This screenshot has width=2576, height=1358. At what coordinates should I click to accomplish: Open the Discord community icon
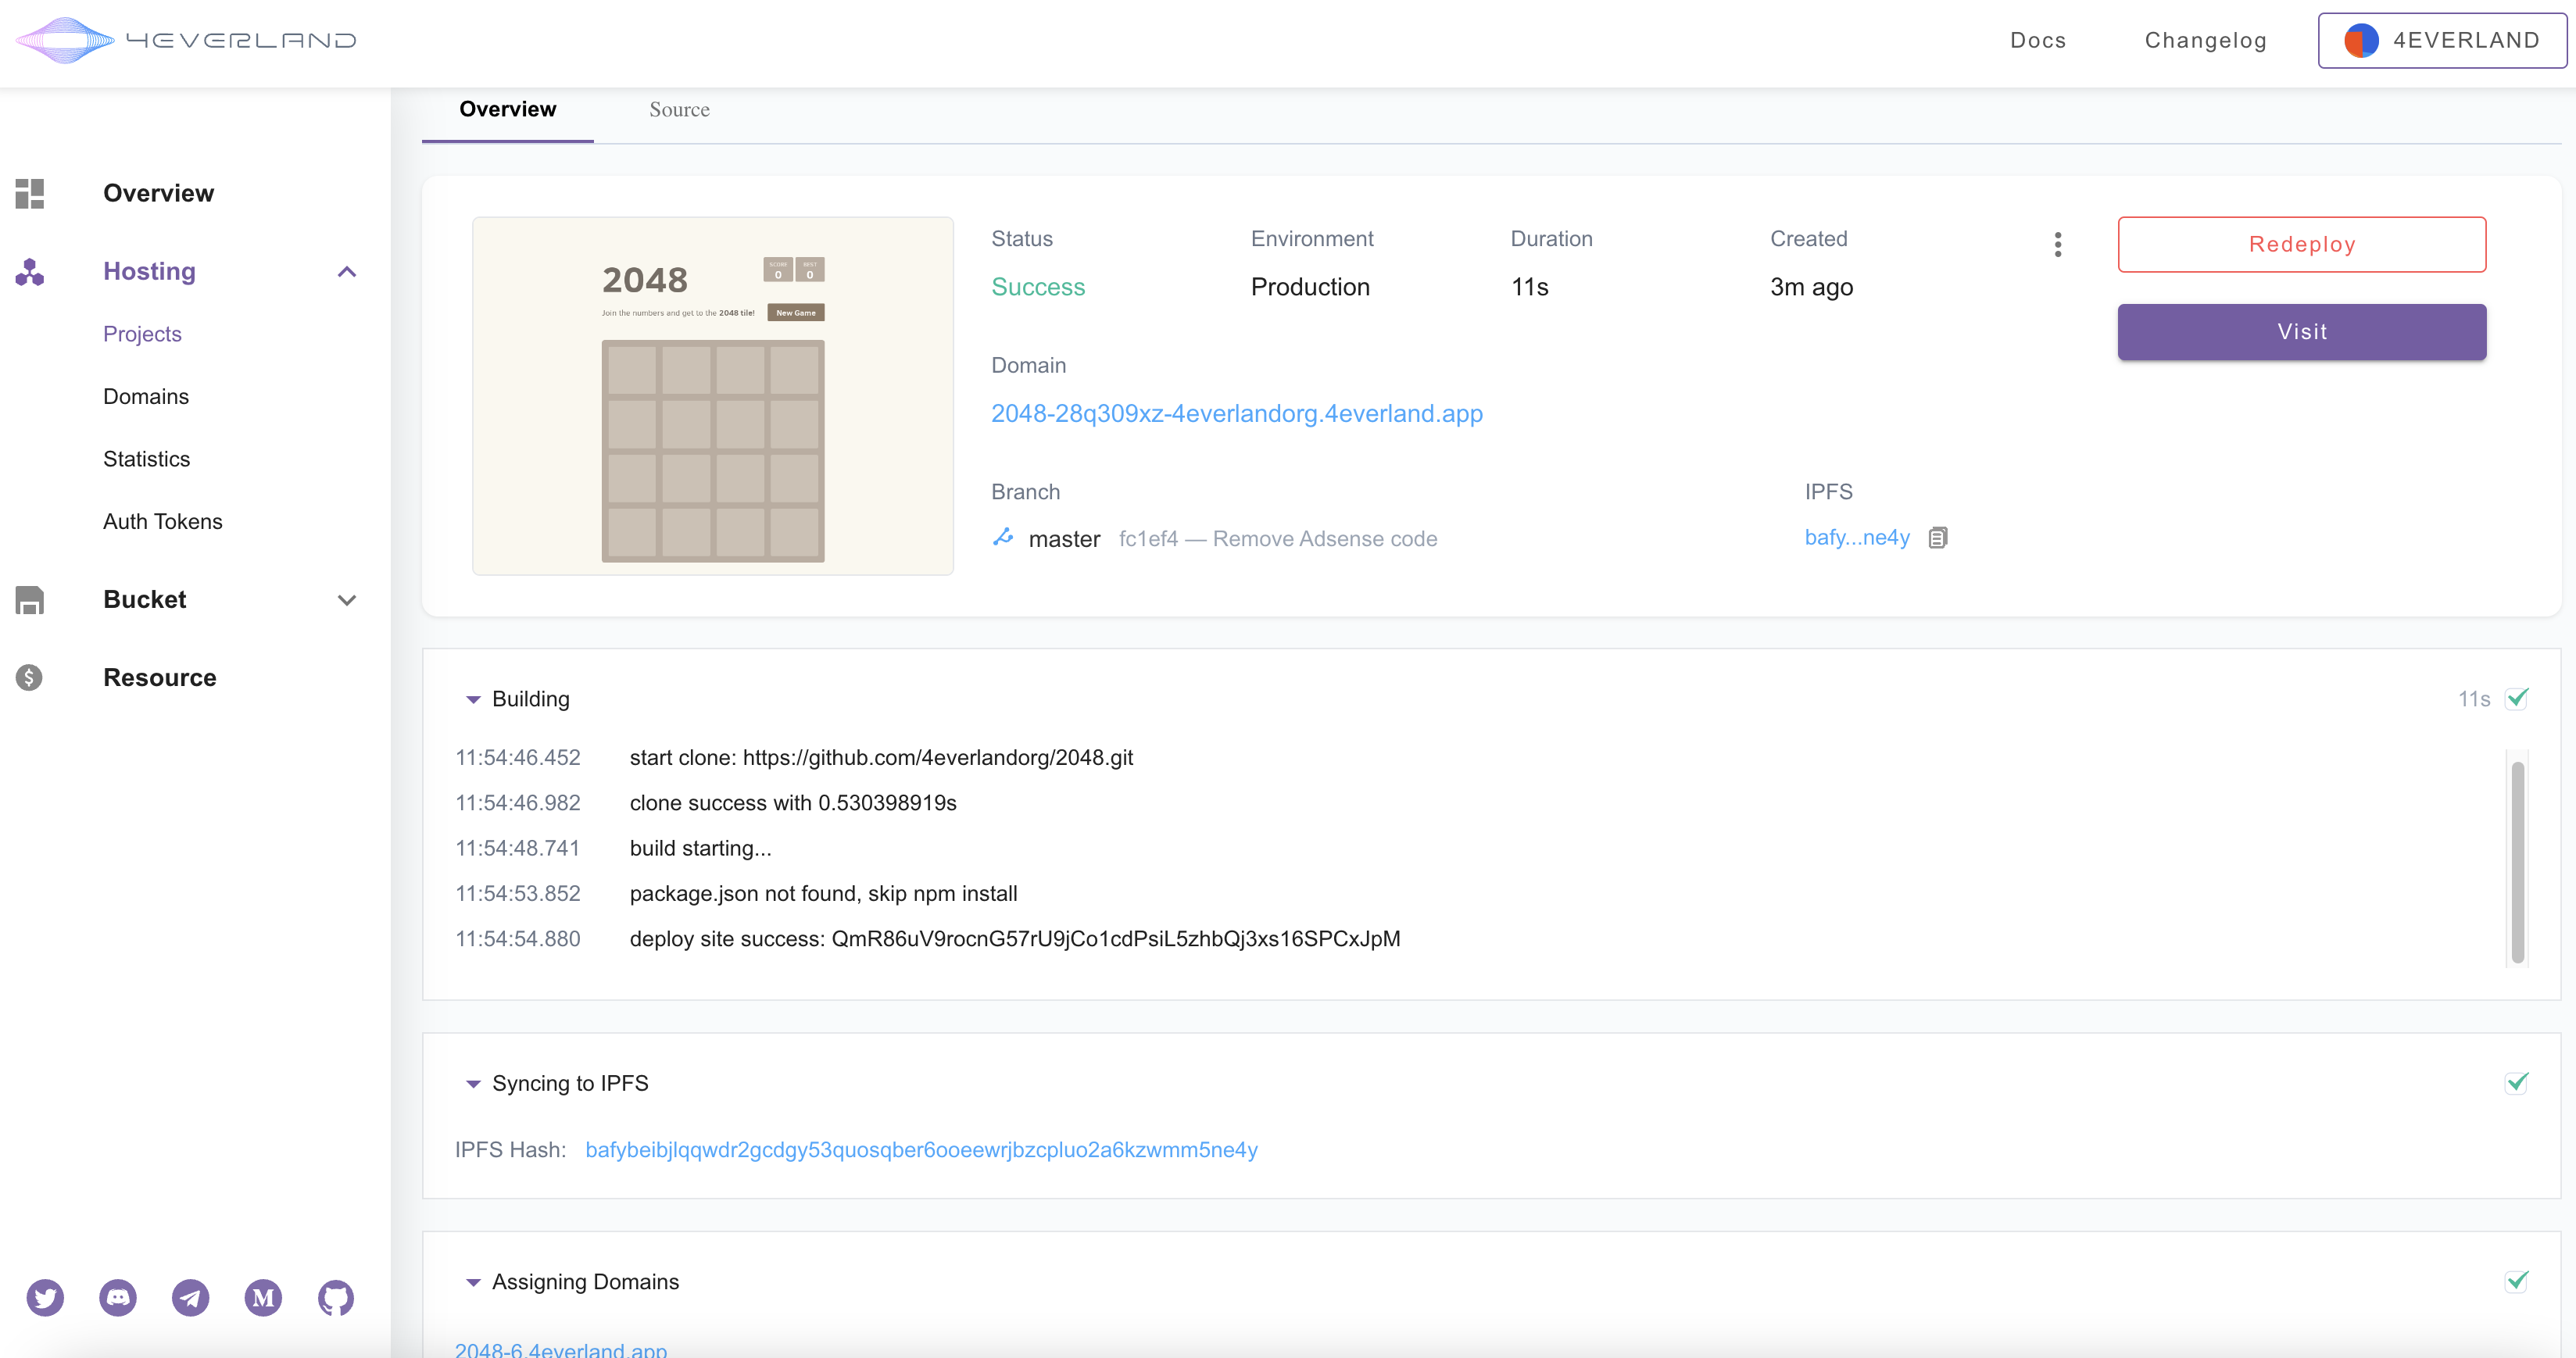[x=118, y=1298]
